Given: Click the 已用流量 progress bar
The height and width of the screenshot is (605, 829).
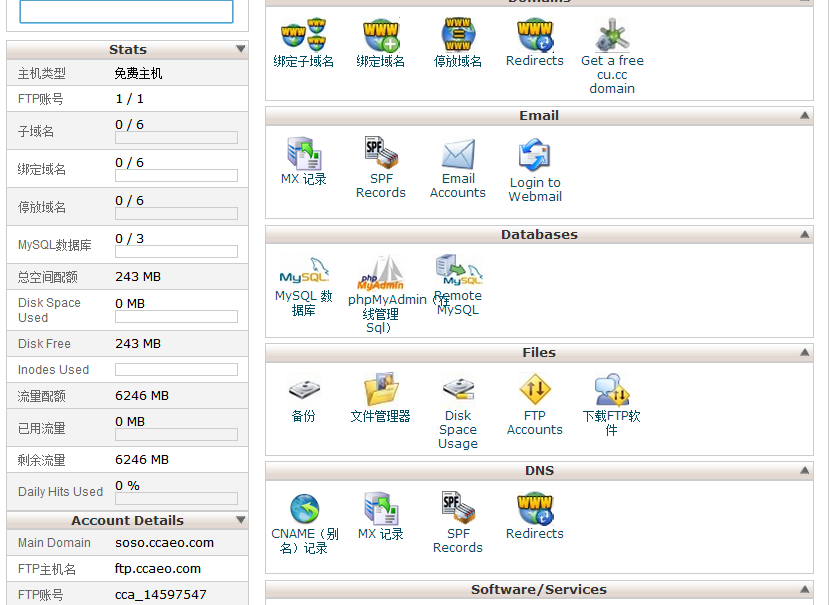Looking at the screenshot, I should [177, 435].
